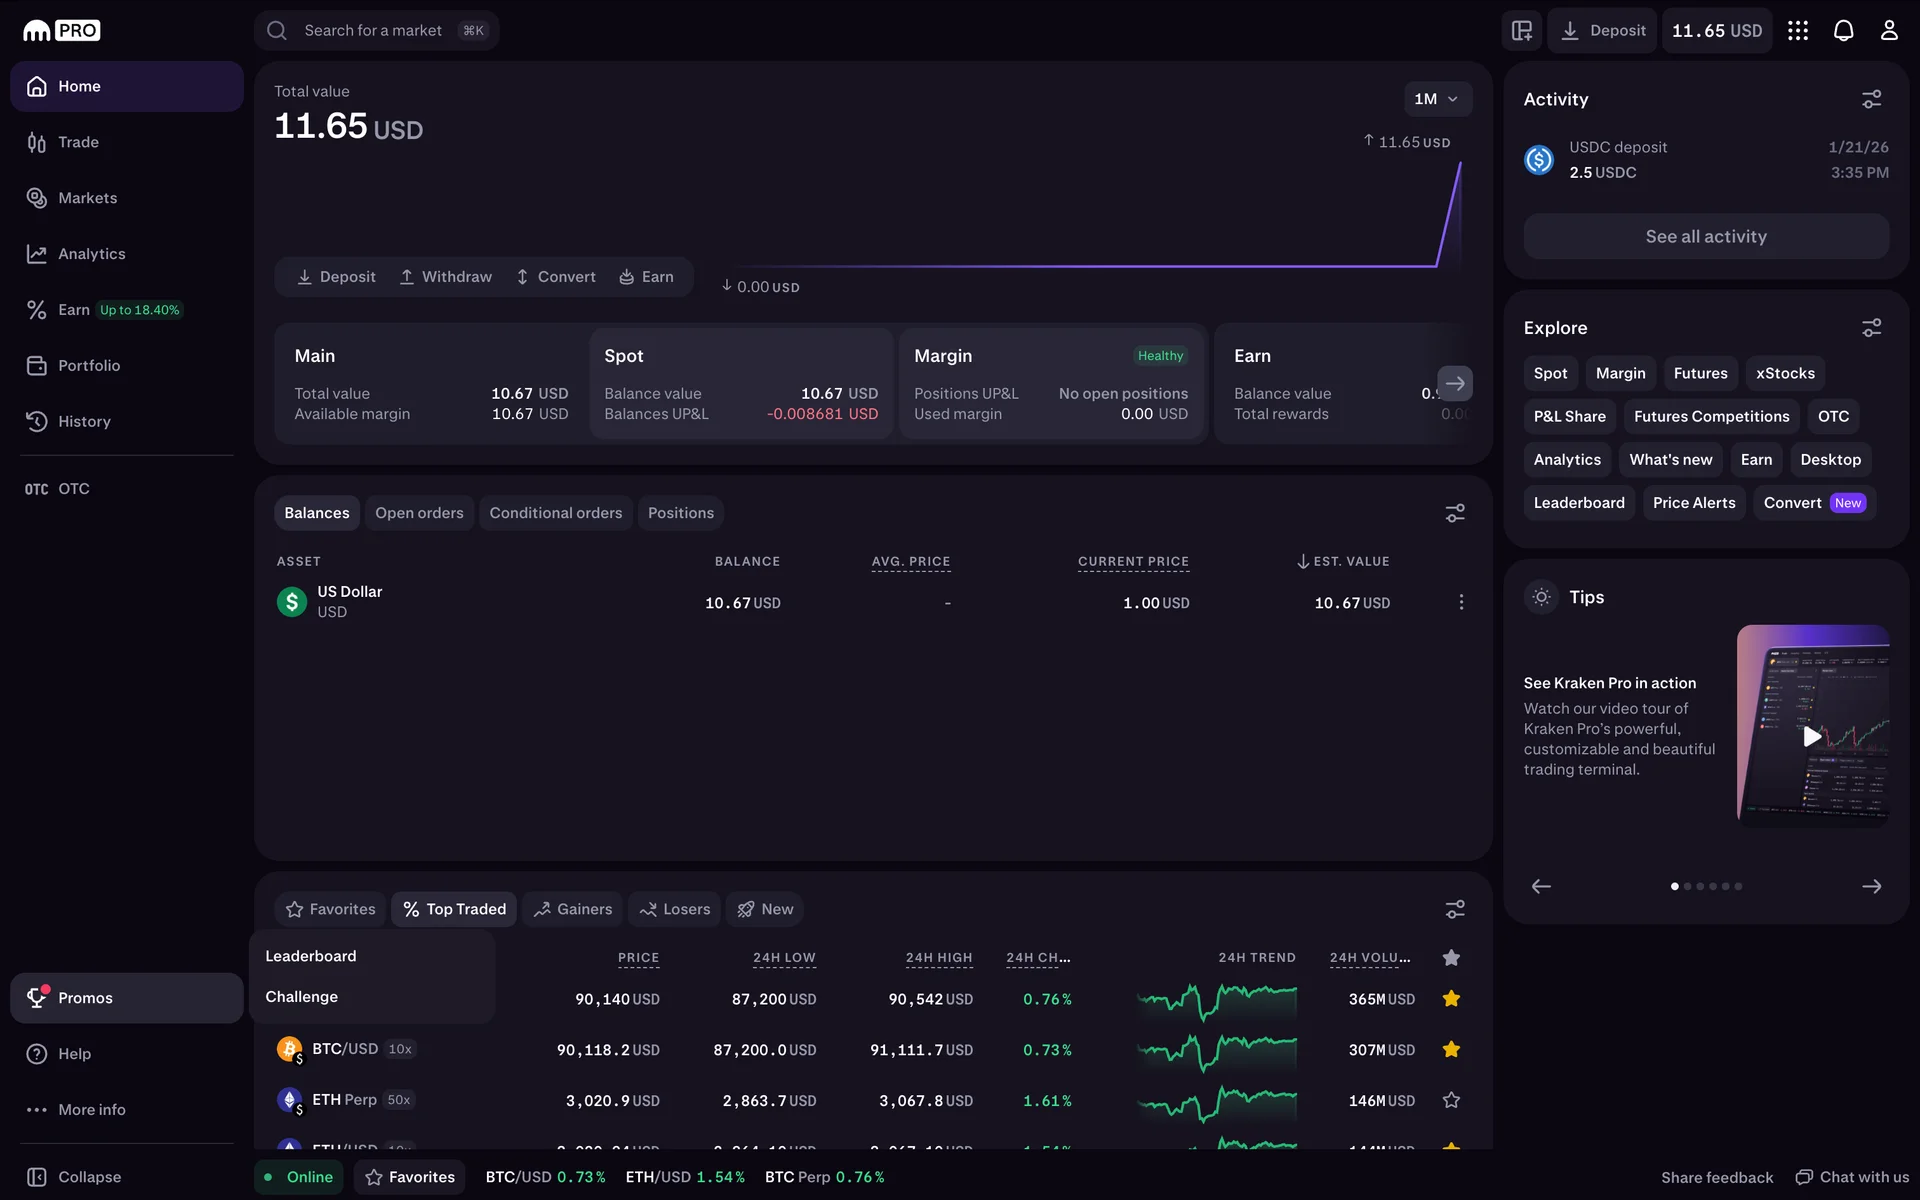1920x1200 pixels.
Task: Click the Search for a market field
Action: (375, 31)
